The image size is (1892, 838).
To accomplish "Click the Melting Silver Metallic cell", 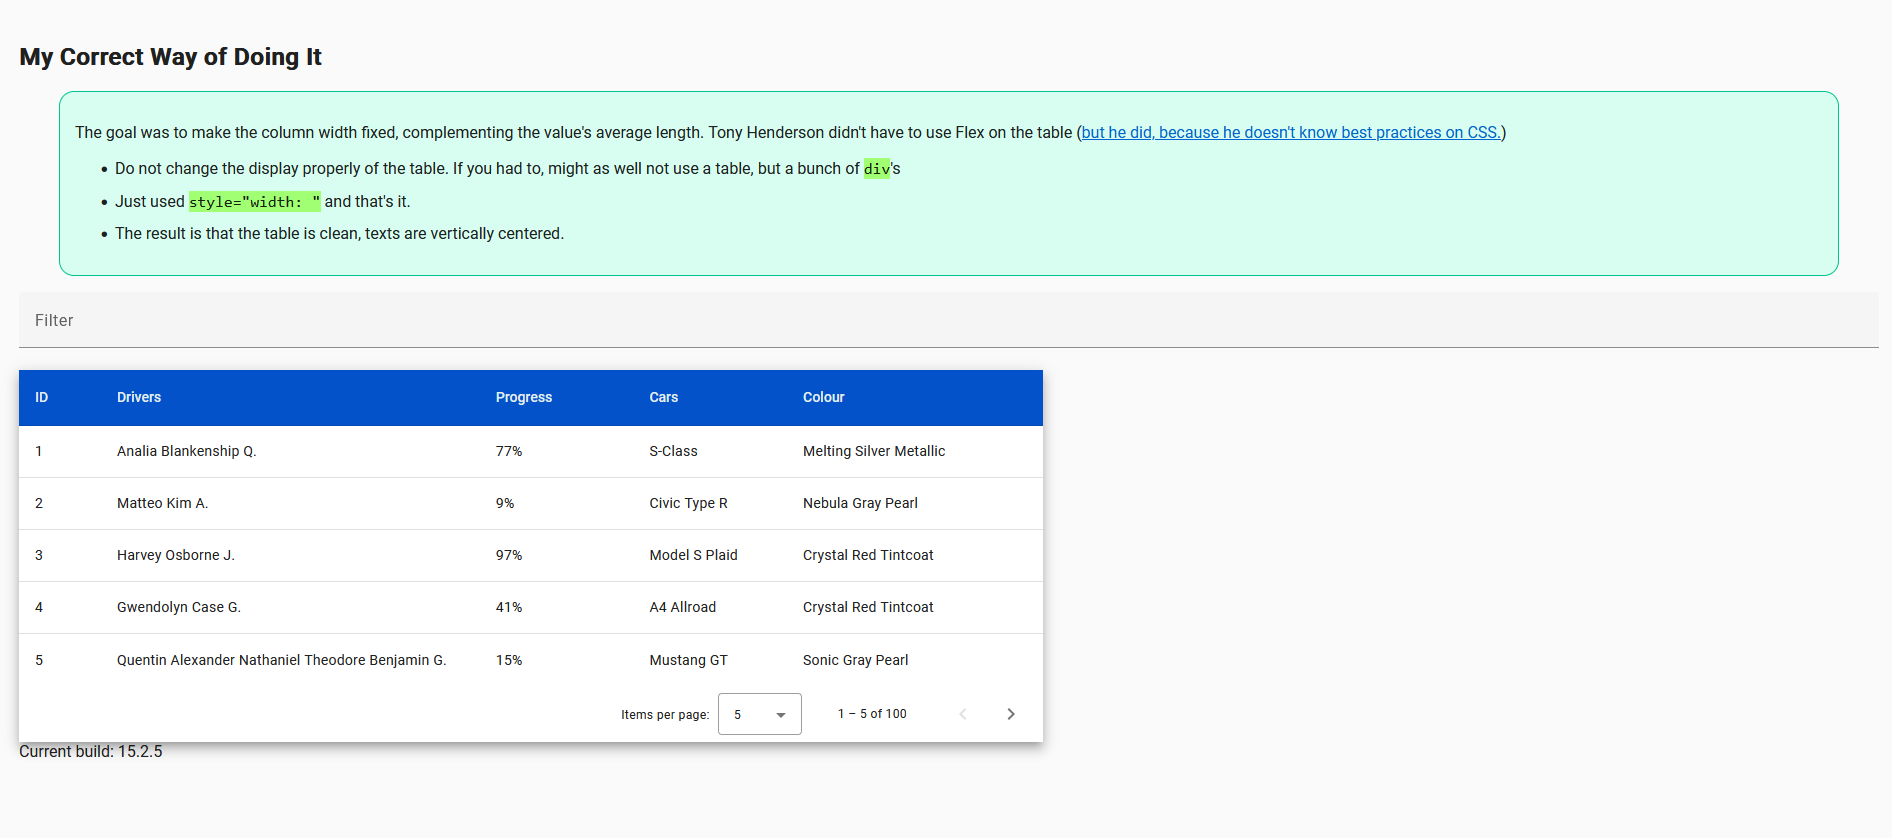I will (873, 452).
